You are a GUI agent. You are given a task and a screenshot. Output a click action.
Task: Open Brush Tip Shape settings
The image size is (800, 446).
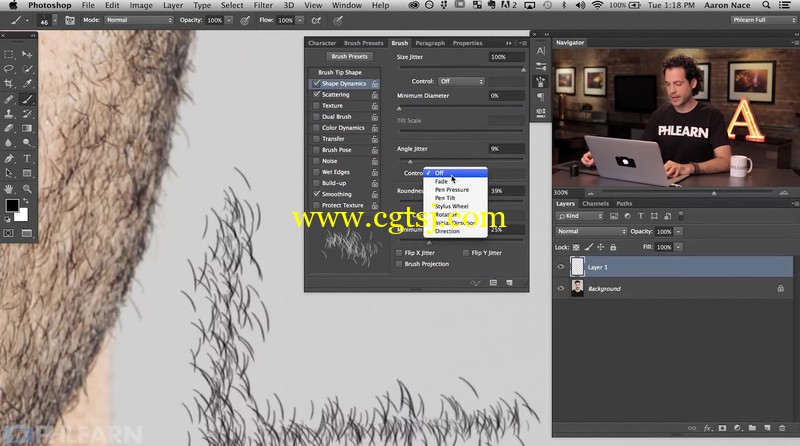340,72
